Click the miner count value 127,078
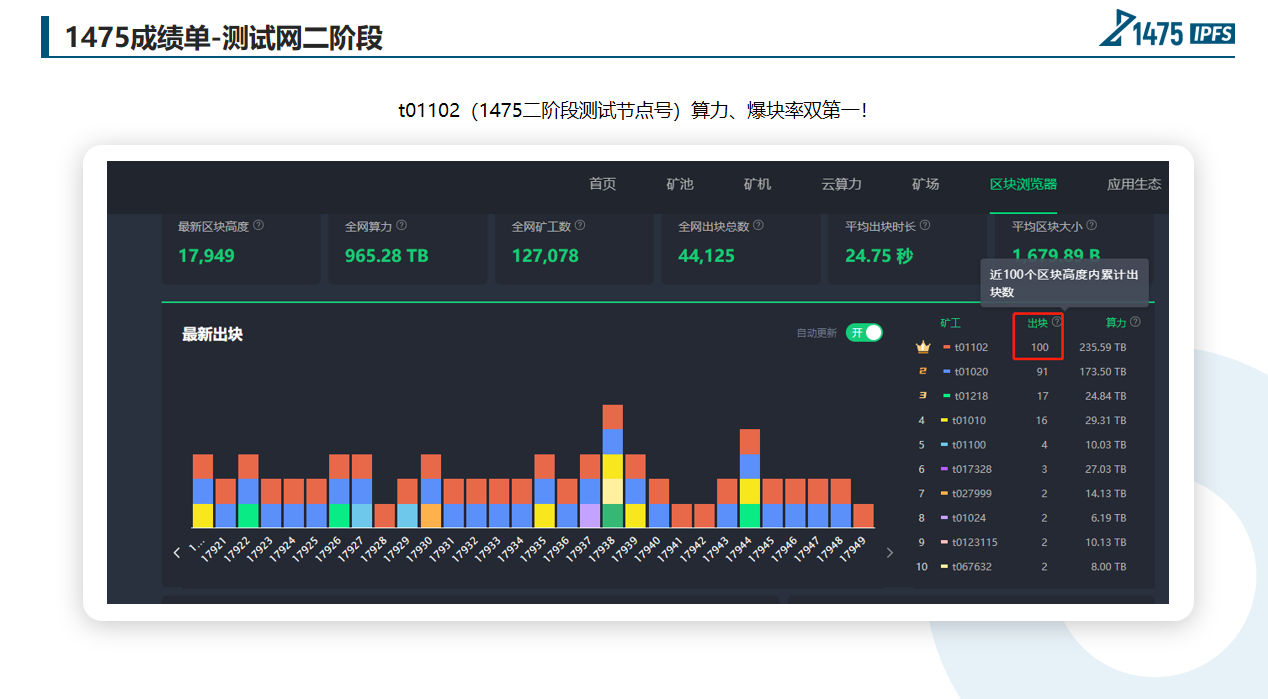The height and width of the screenshot is (699, 1268). pos(545,256)
